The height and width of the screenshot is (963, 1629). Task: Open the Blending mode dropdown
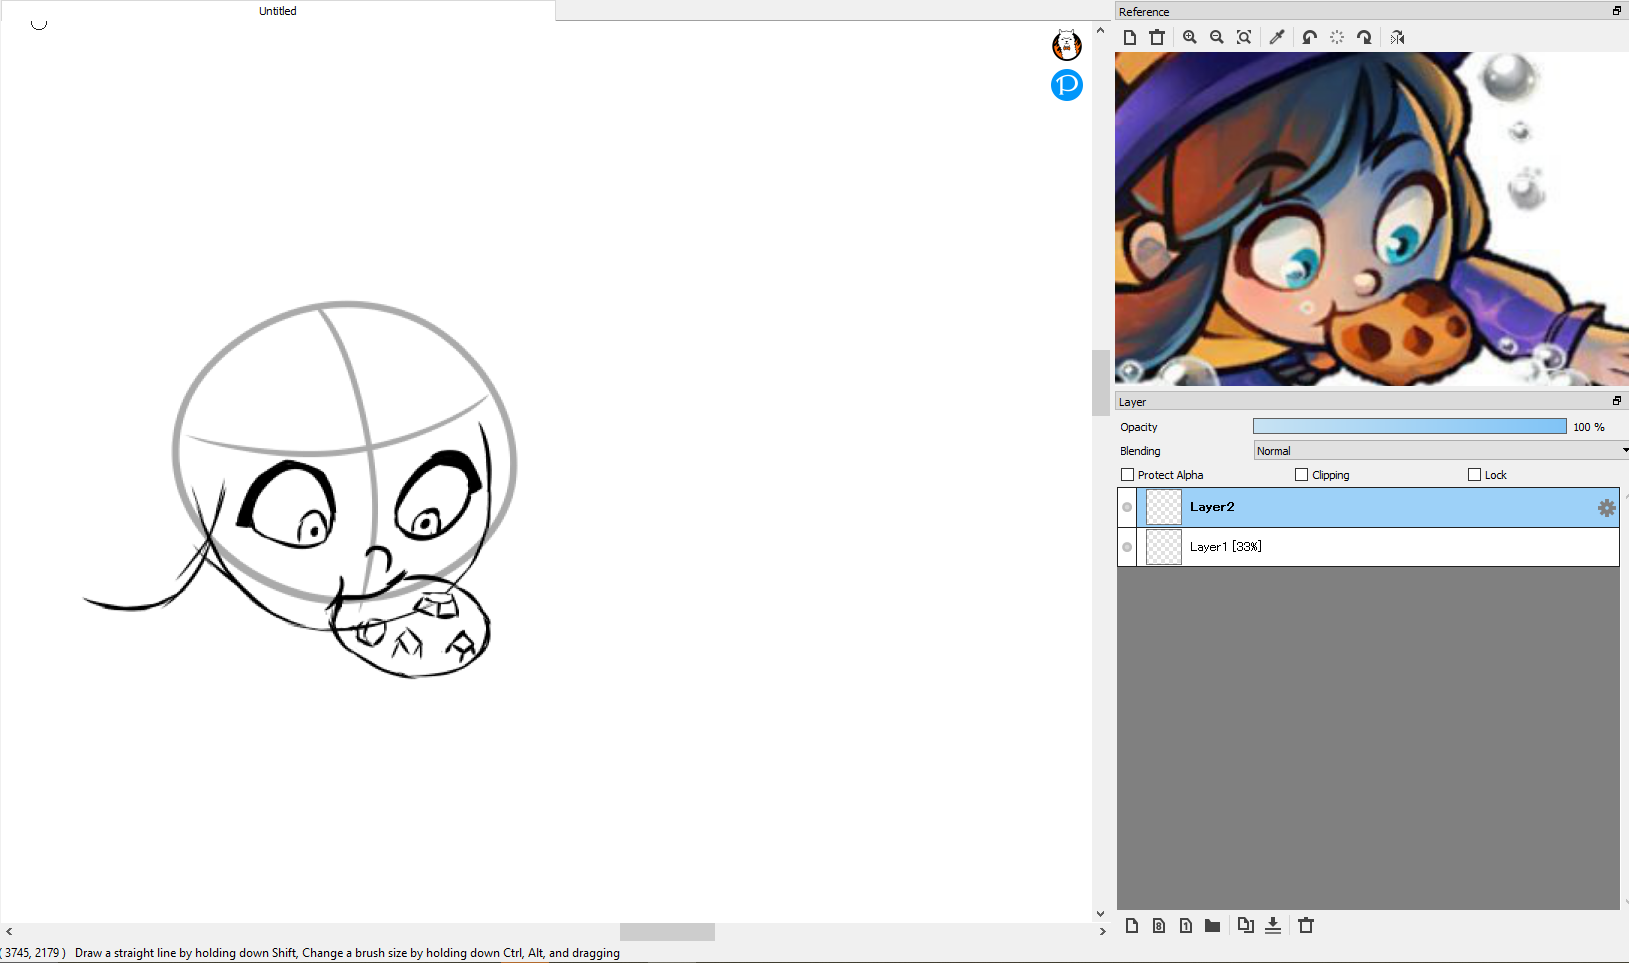tap(1441, 451)
